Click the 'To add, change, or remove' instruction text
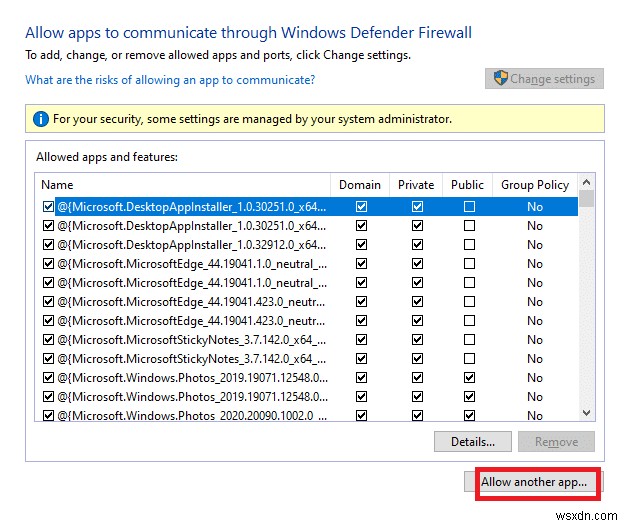 [x=218, y=55]
